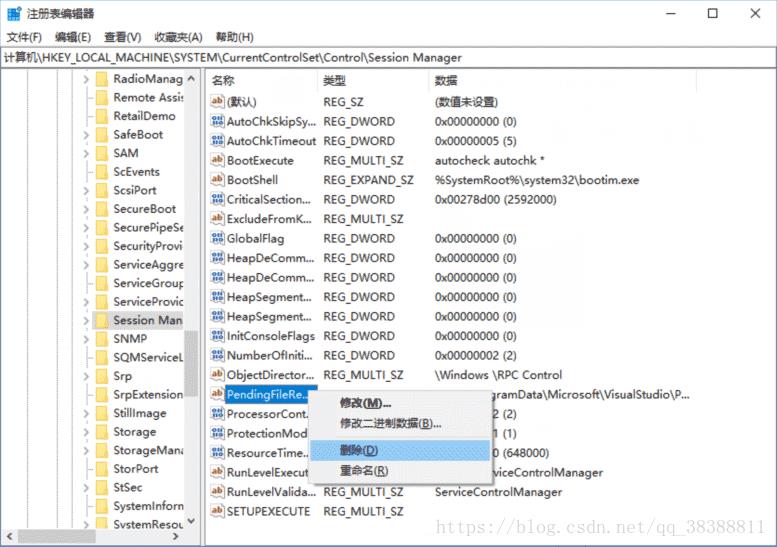Click the AutoChkTimeout DWORD icon
Viewport: 777px width, 547px height.
pos(217,141)
